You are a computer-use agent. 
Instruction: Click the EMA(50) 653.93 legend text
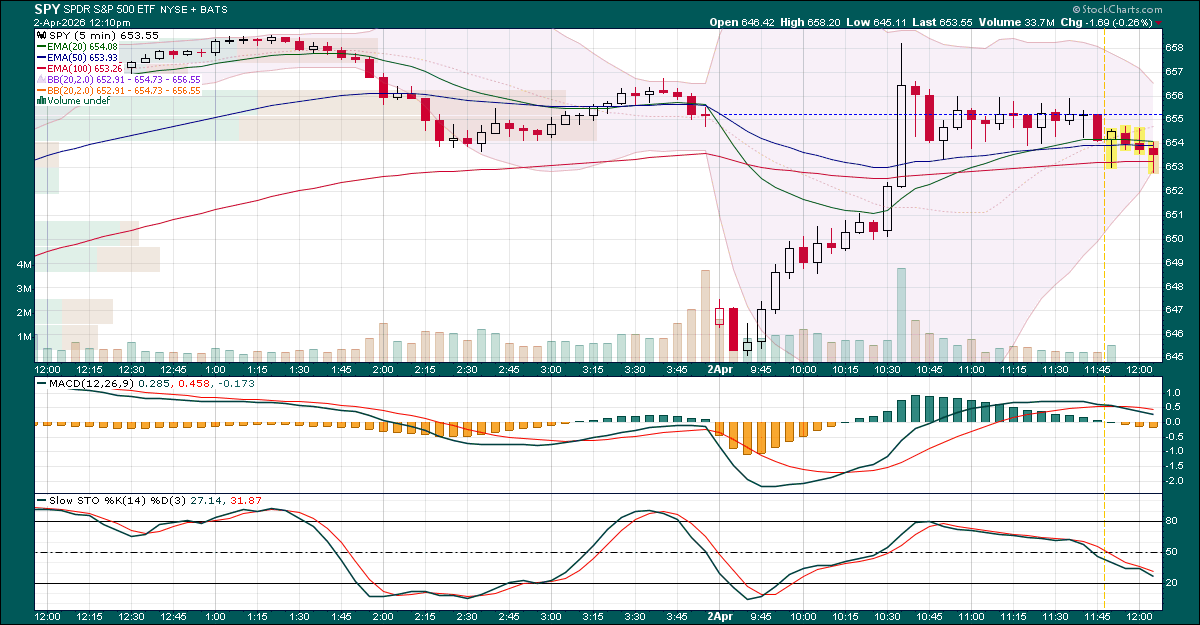81,58
